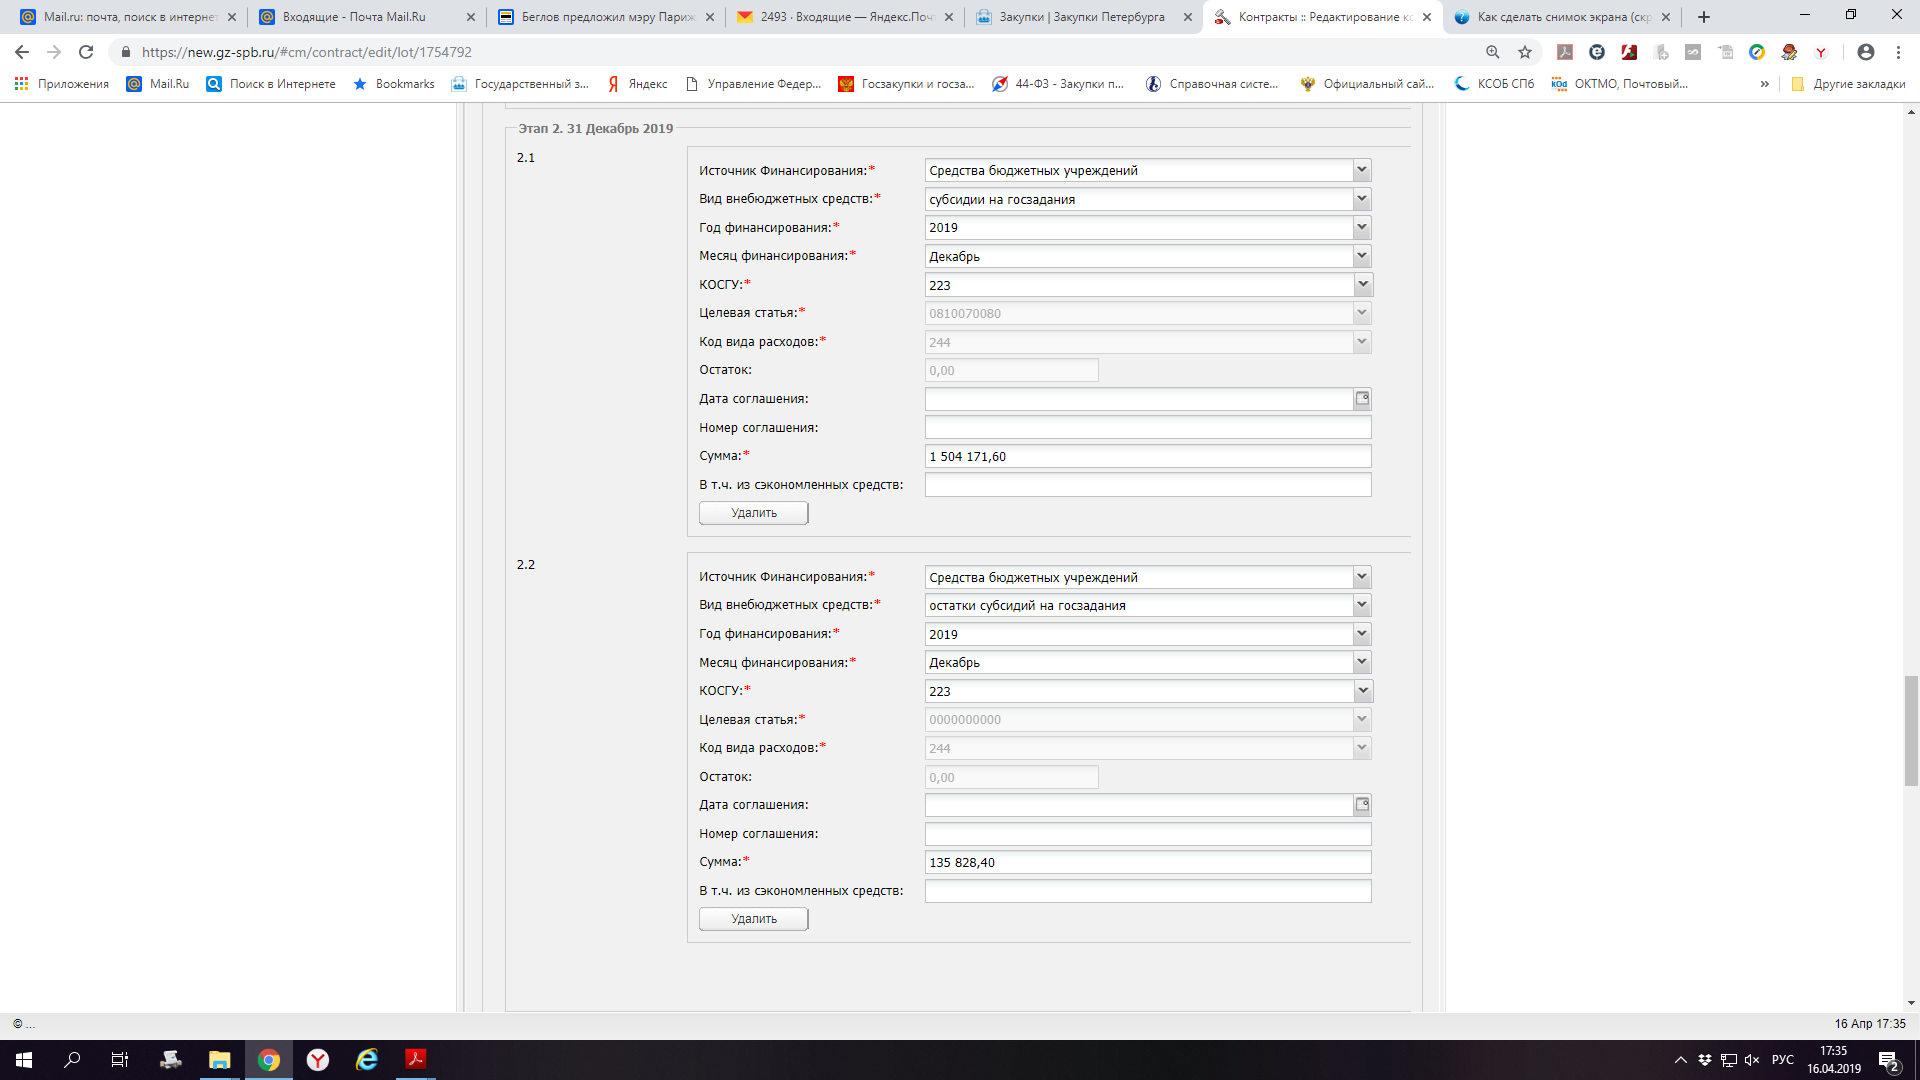Viewport: 1920px width, 1080px height.
Task: Switch to Входящие - Почта Mail.Ru tab
Action: click(x=354, y=17)
